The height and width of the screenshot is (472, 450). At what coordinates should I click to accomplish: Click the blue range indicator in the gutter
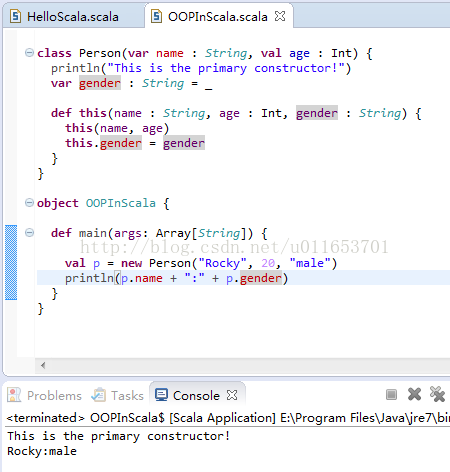pyautogui.click(x=11, y=263)
